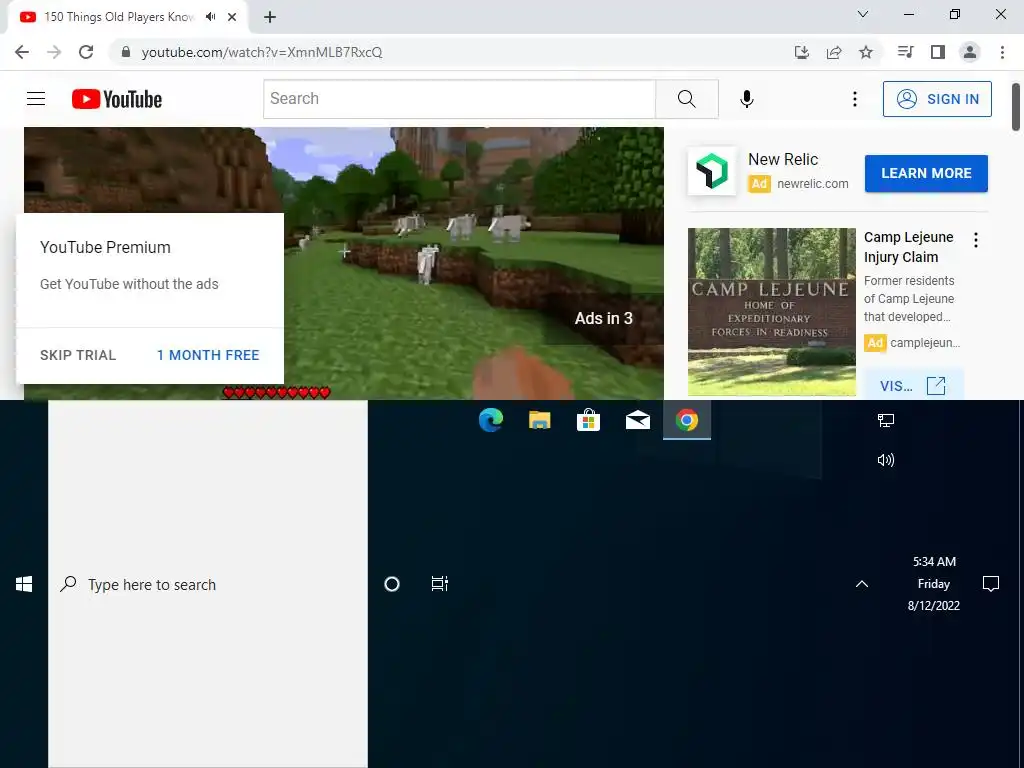The image size is (1024, 768).
Task: Click the 'YouTube Premium' popup heading
Action: [105, 248]
